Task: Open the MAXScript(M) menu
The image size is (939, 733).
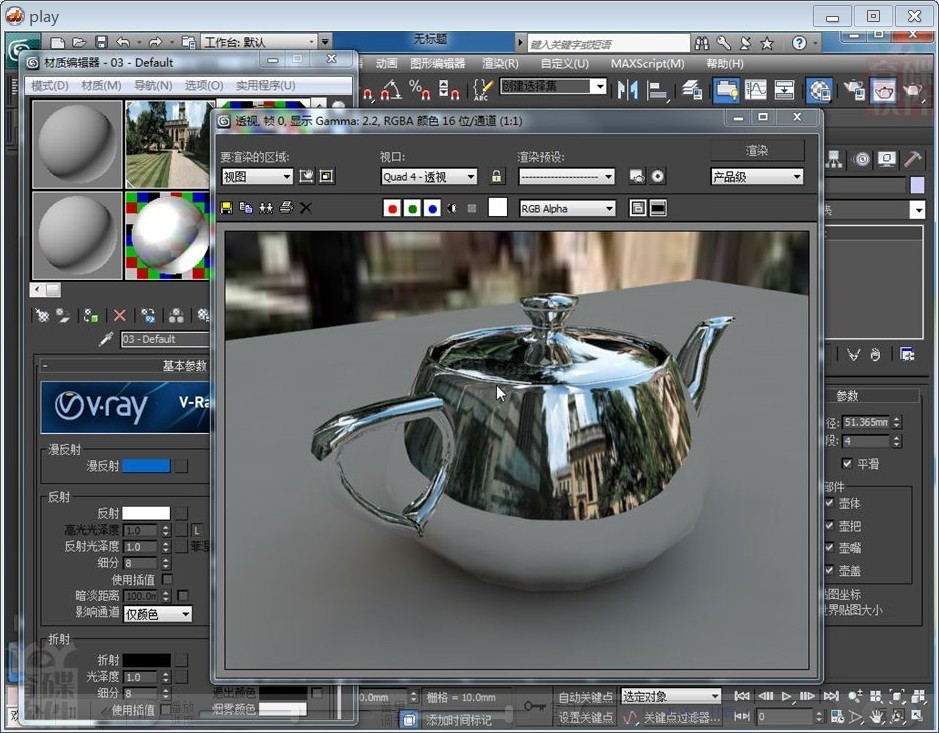Action: point(647,63)
